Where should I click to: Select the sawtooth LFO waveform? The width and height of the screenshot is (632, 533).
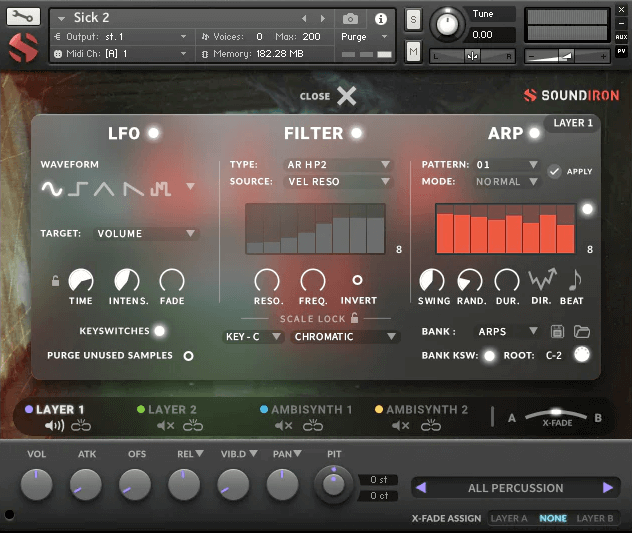click(x=133, y=189)
